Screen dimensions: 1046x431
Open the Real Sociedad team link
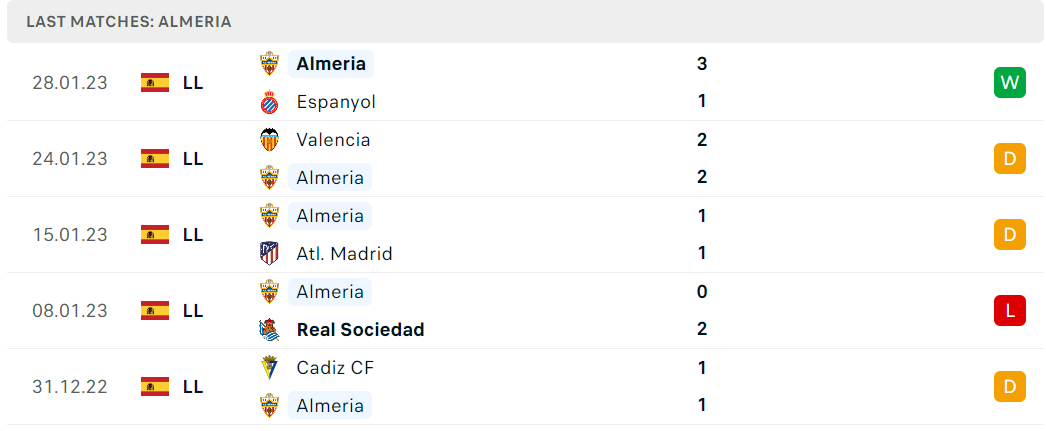tap(360, 330)
